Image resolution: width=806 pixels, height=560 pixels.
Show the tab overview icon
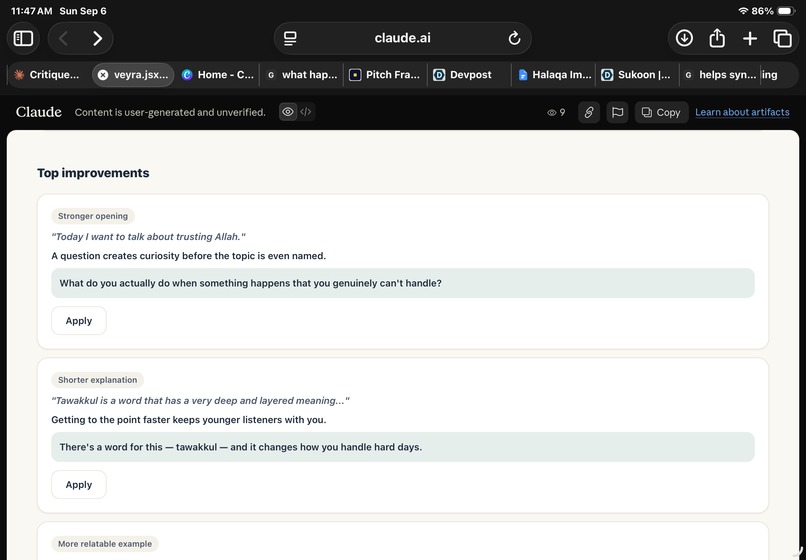pyautogui.click(x=782, y=39)
